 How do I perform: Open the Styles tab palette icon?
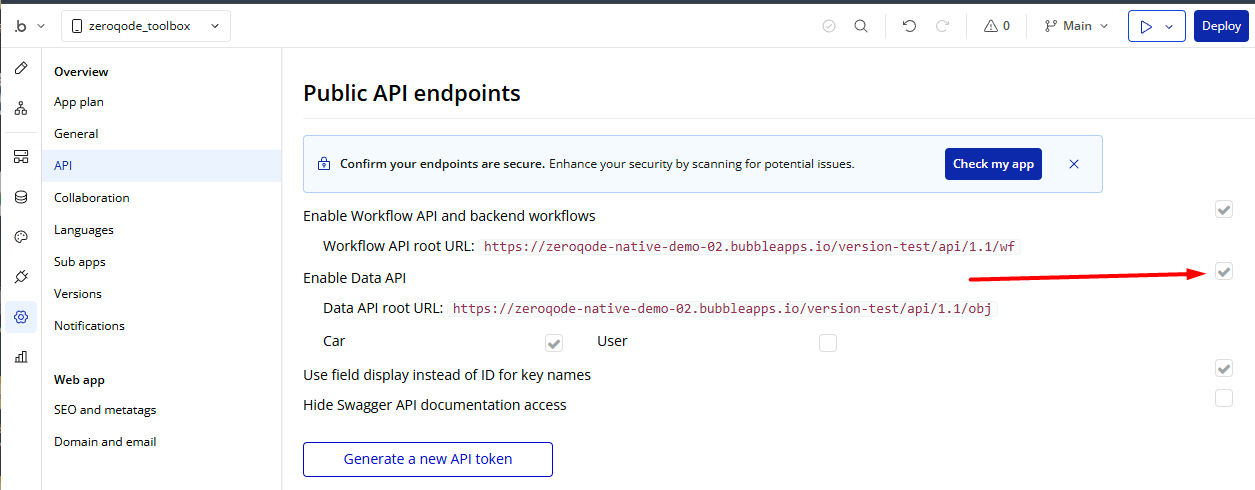21,237
